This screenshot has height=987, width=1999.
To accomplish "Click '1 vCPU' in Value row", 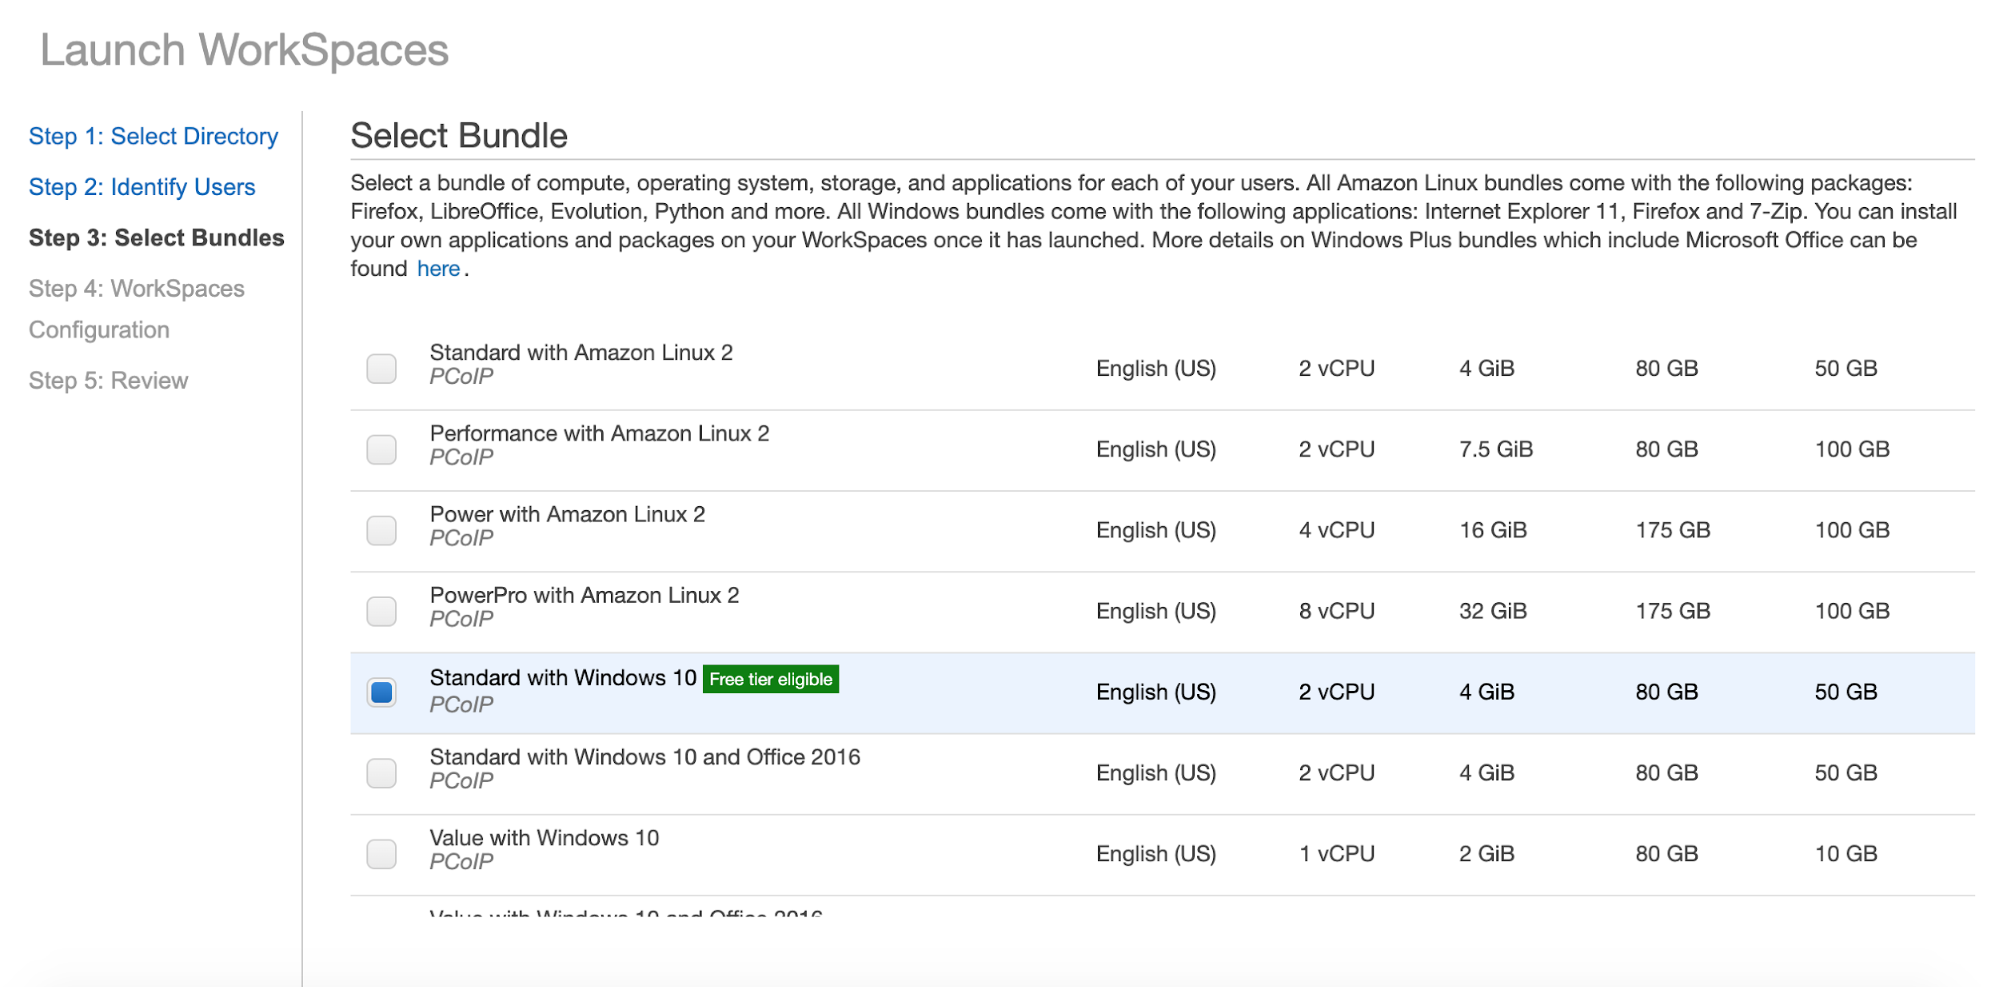I will 1336,854.
